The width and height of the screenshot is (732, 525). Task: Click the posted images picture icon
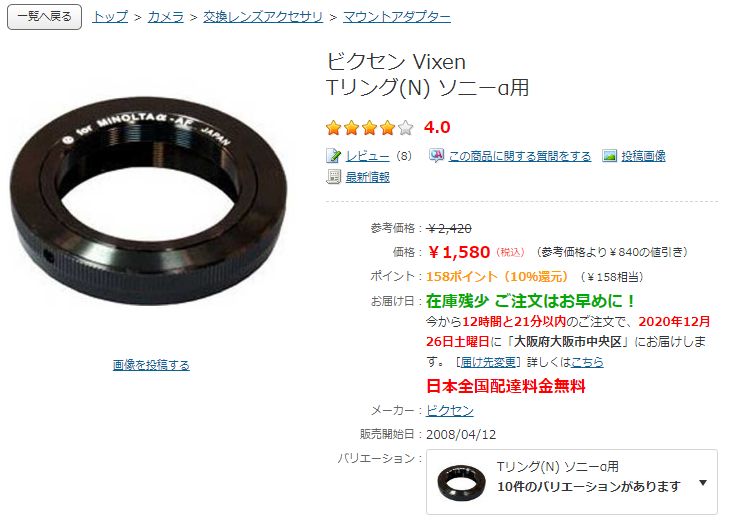coord(610,155)
